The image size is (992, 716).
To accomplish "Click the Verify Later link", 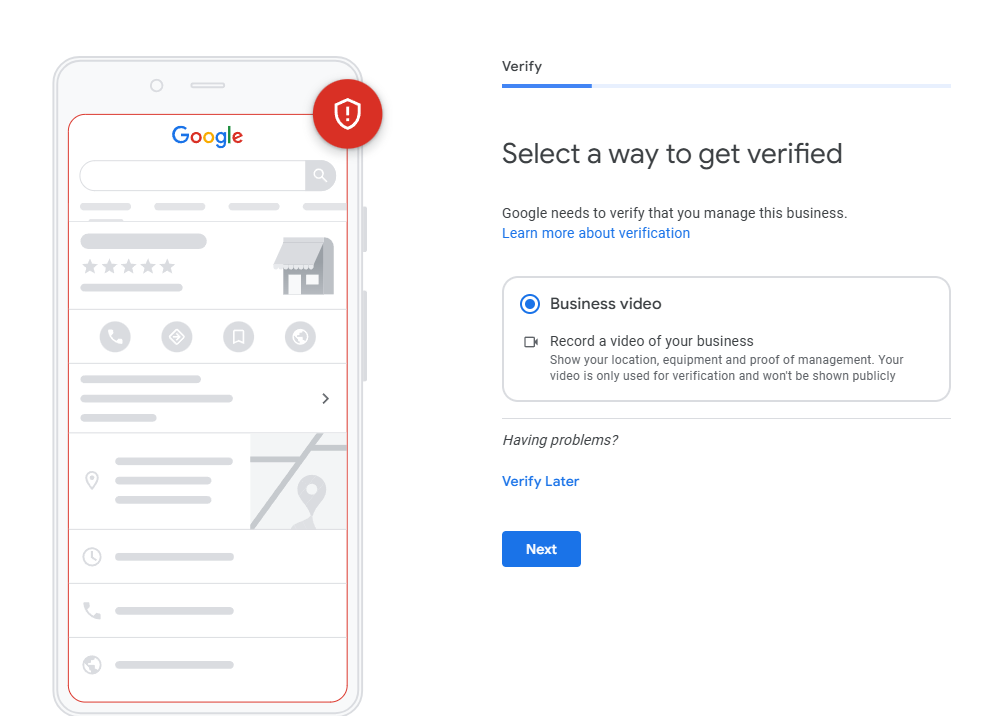I will [x=540, y=481].
